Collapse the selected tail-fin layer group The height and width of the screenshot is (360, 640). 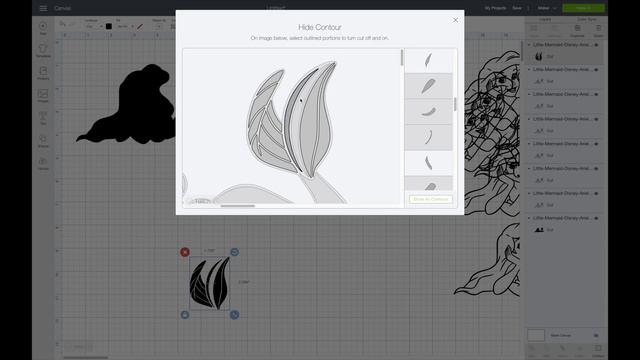click(529, 45)
